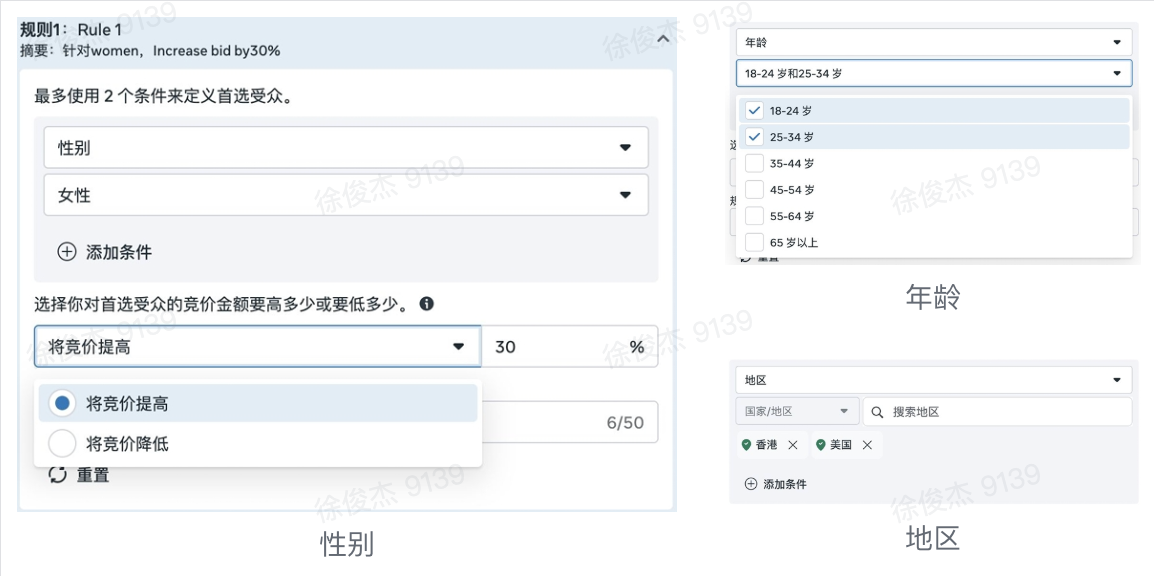Check the 35-44 岁 age checkbox

click(755, 163)
